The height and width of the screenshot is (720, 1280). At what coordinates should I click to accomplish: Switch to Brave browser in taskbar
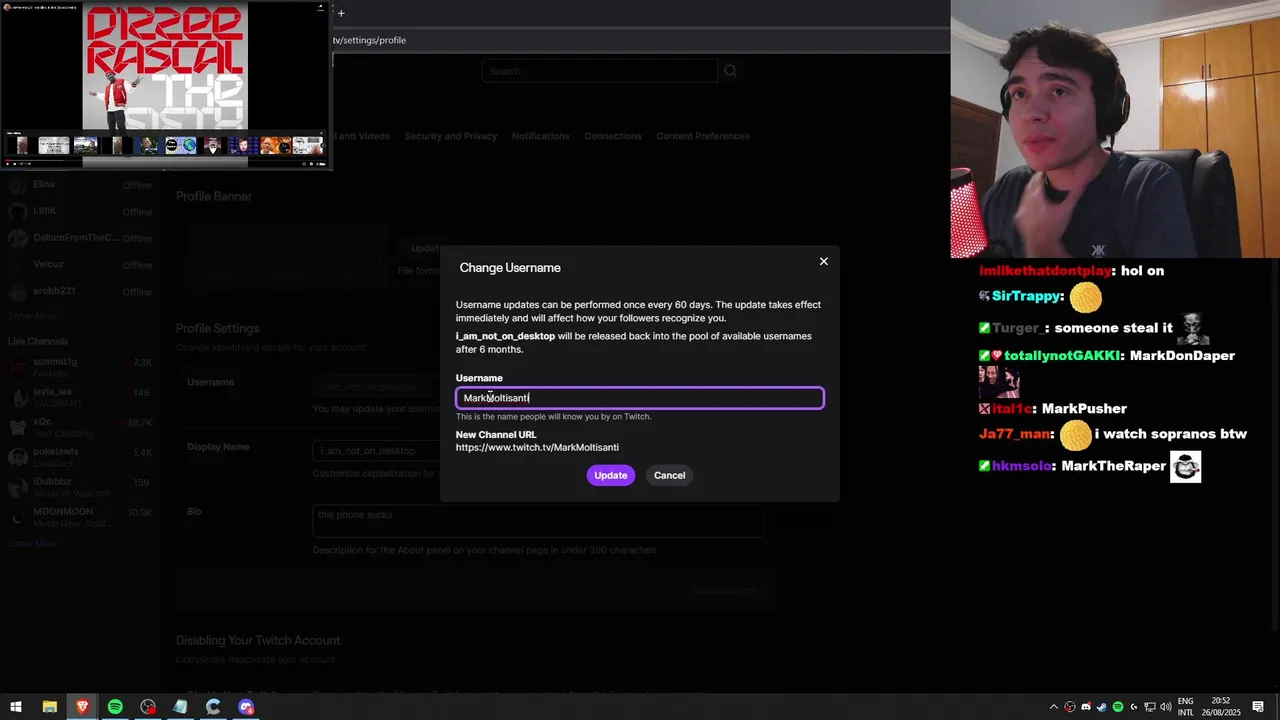tap(82, 707)
